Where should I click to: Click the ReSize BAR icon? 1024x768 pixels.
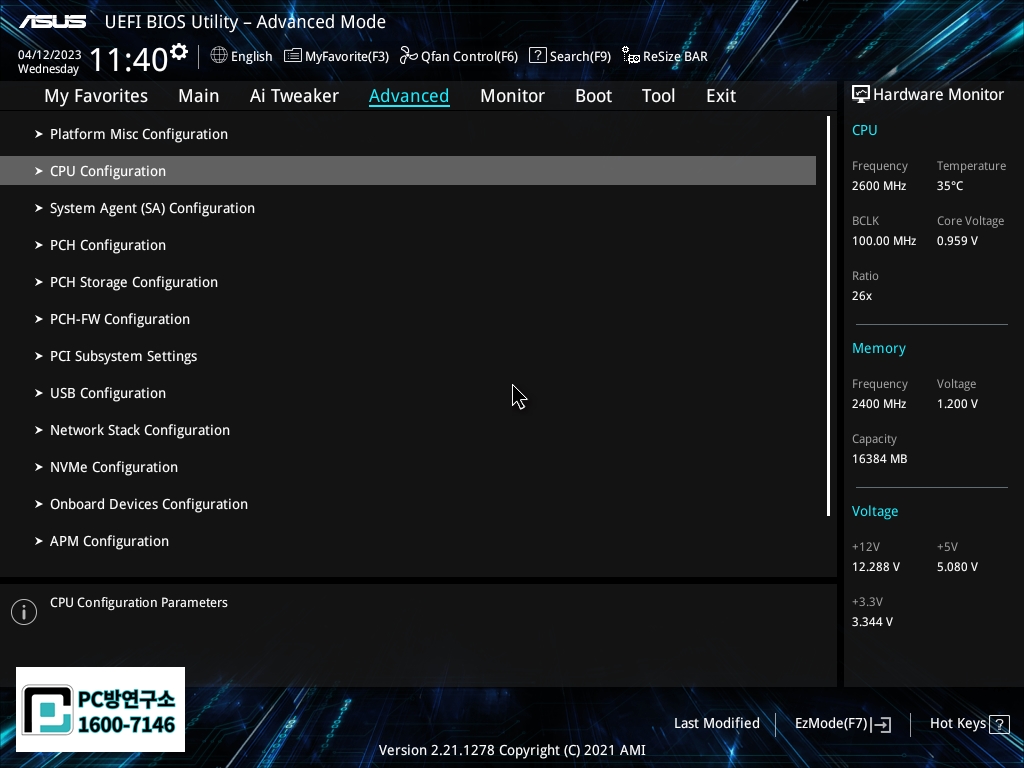click(631, 56)
